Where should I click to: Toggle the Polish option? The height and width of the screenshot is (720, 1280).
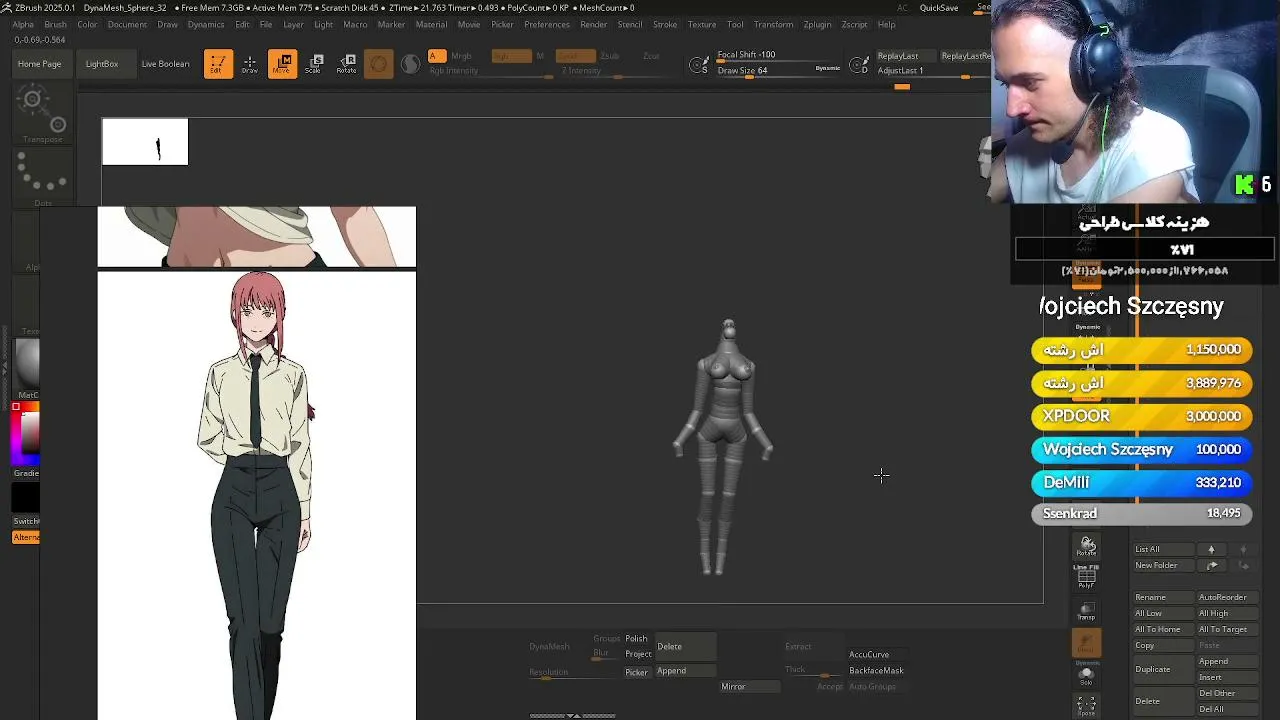[x=637, y=638]
